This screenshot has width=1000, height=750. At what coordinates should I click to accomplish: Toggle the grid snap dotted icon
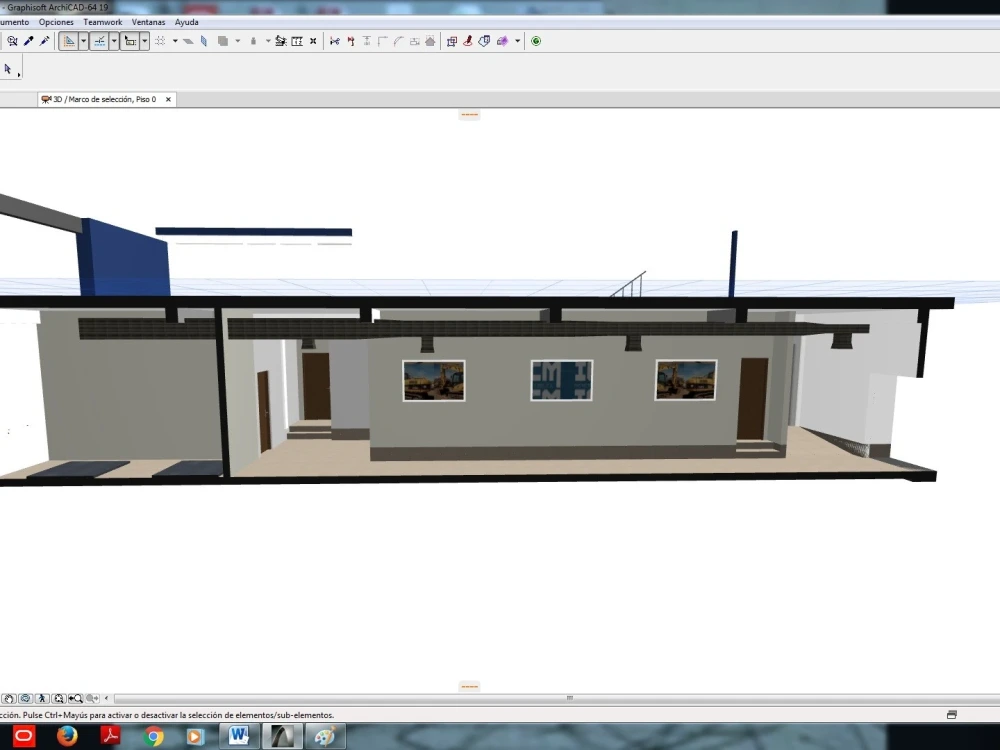160,41
